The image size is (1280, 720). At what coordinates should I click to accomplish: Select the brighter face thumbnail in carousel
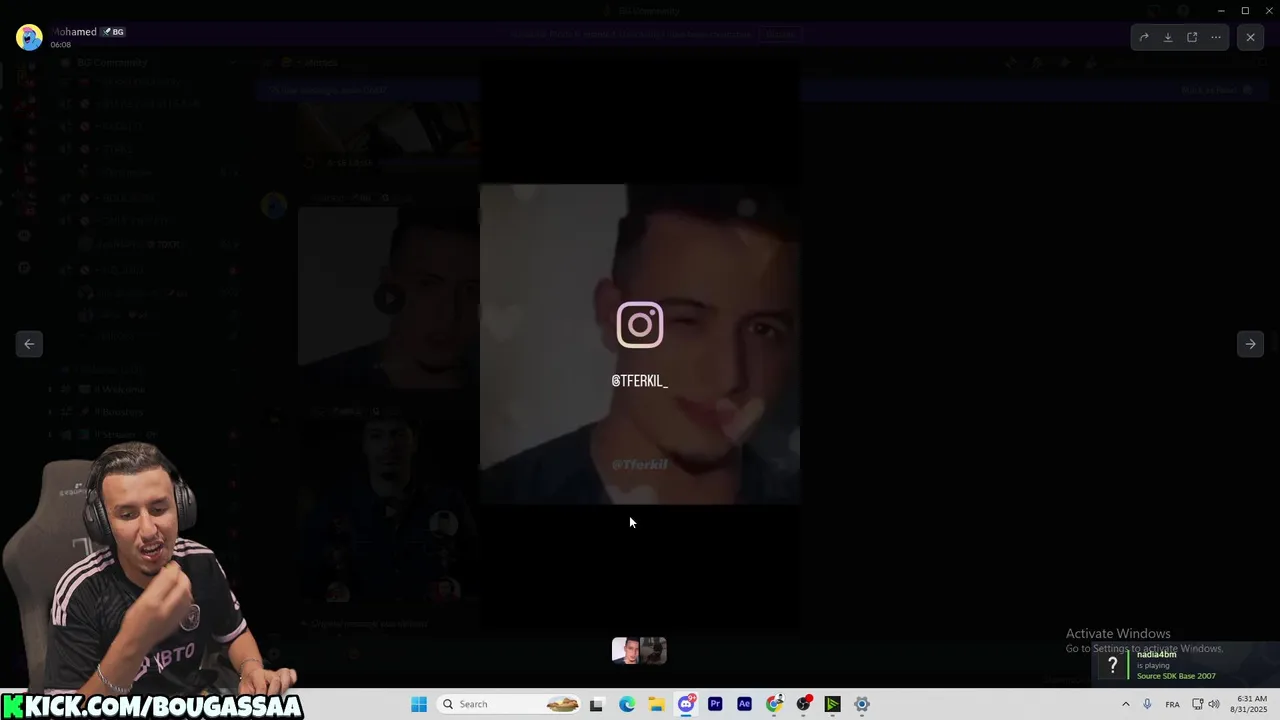(x=625, y=651)
